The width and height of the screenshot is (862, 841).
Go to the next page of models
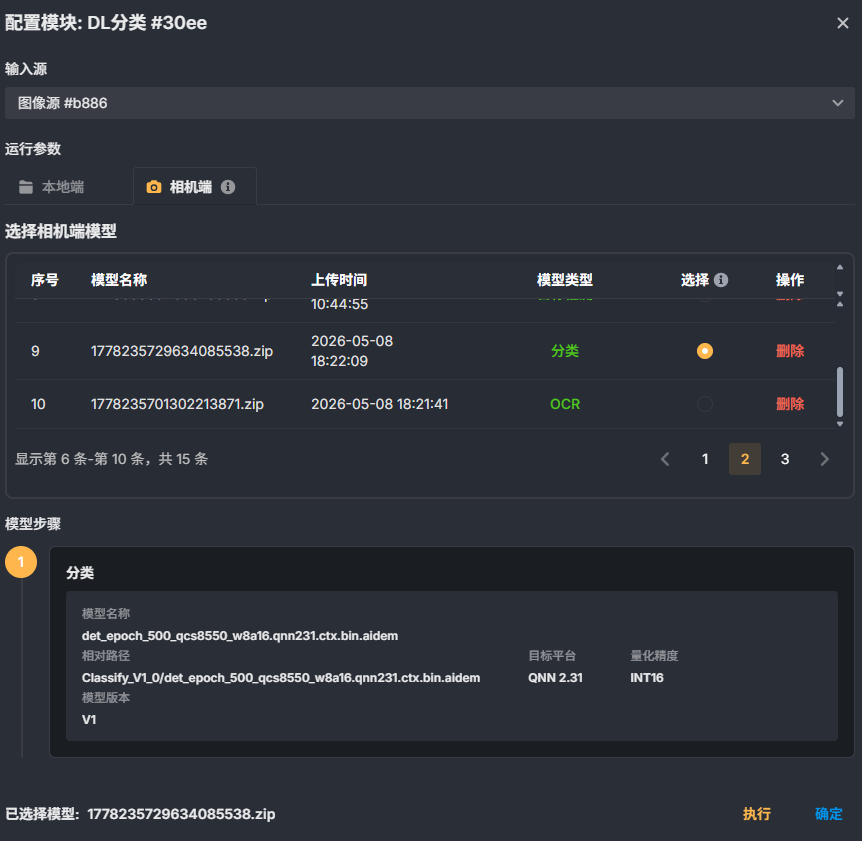point(825,459)
